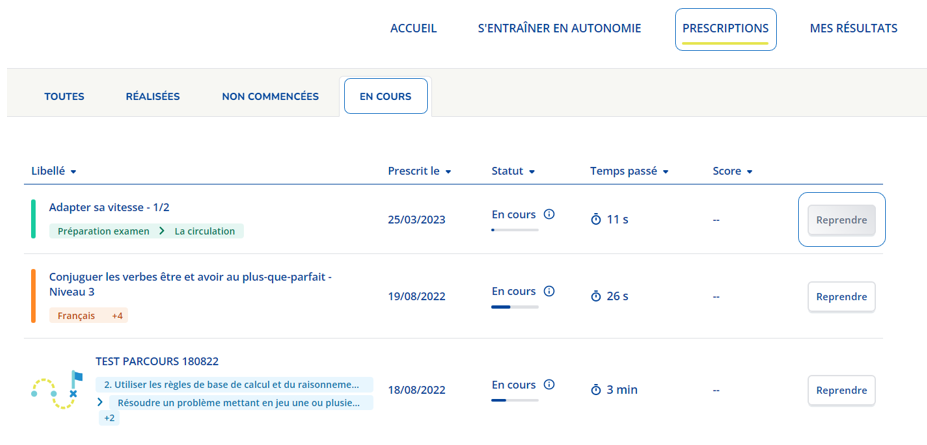Switch to the Non commencées tab
The height and width of the screenshot is (445, 927).
(270, 96)
